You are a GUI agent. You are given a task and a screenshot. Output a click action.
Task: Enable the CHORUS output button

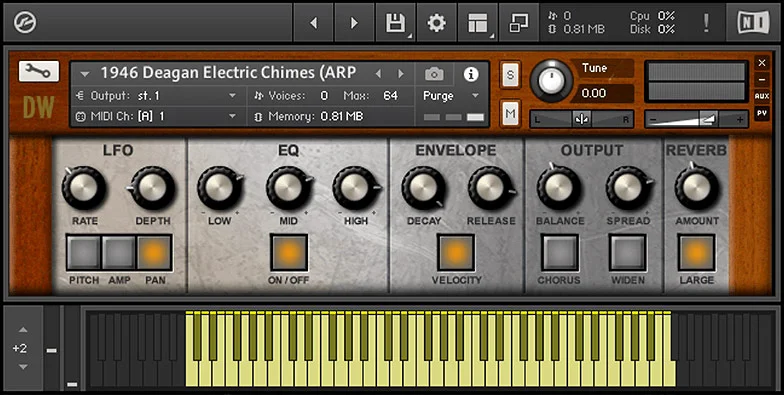tap(560, 253)
